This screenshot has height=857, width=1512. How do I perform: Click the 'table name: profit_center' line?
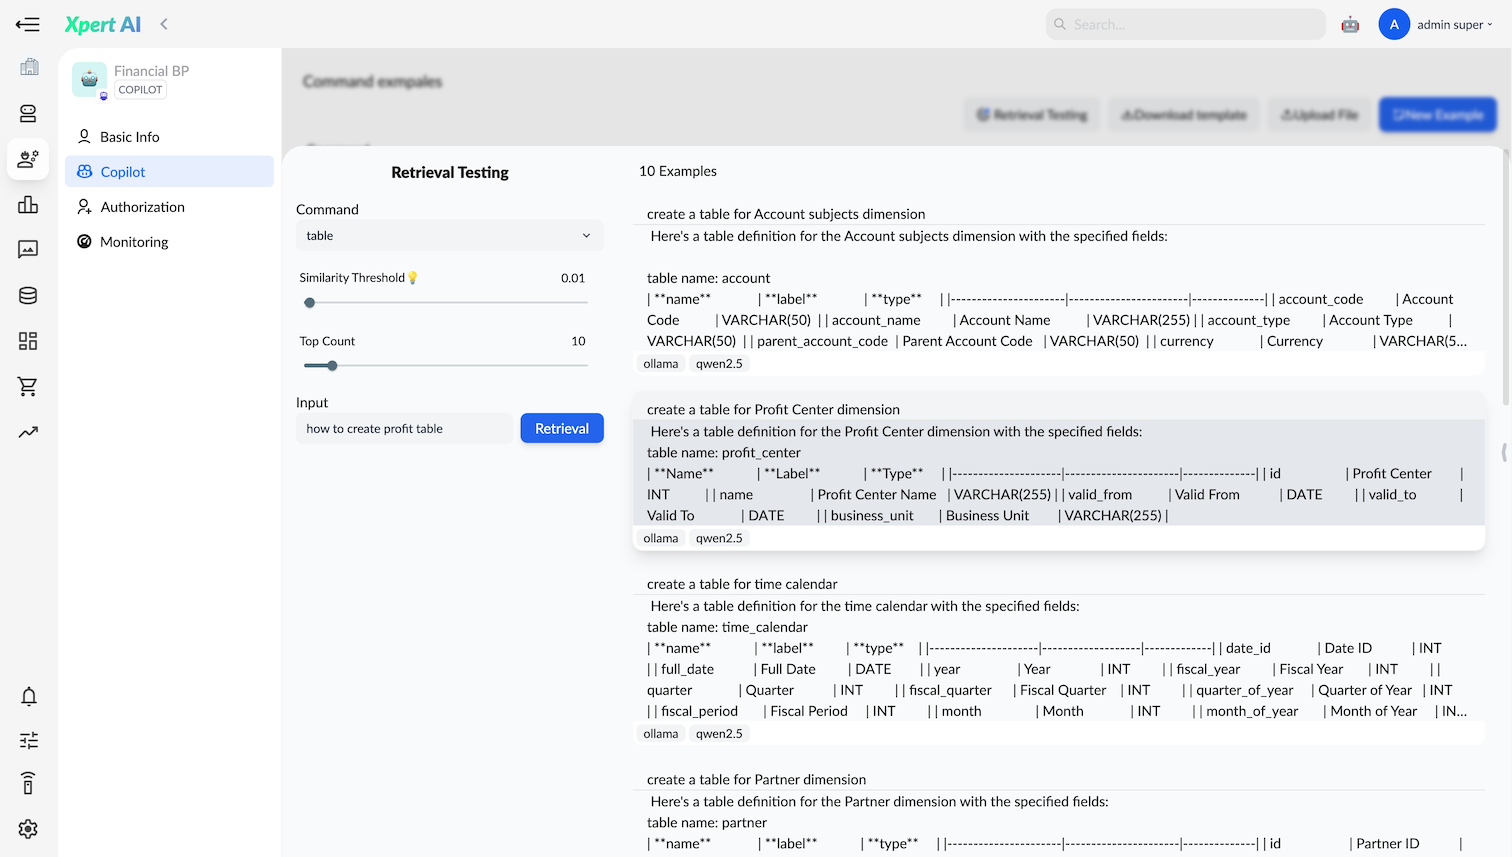(724, 452)
